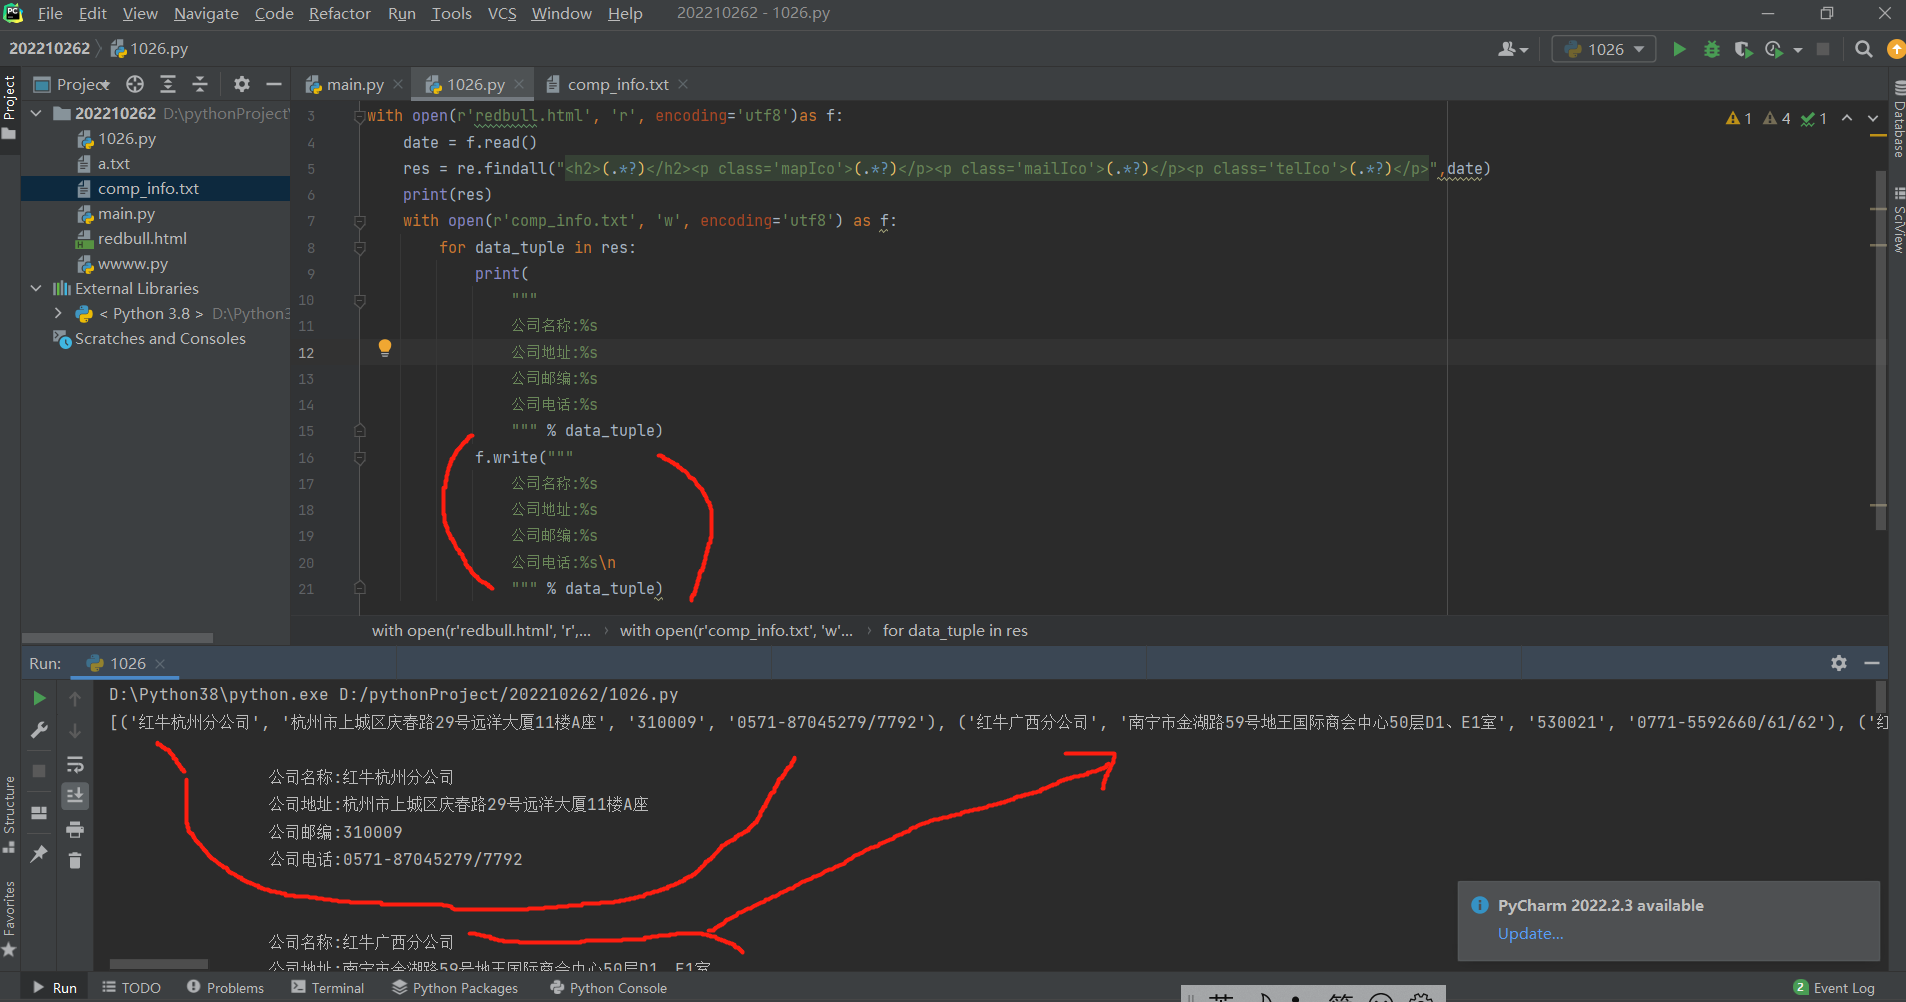1906x1002 pixels.
Task: Clear all Run console output trash icon
Action: [75, 860]
